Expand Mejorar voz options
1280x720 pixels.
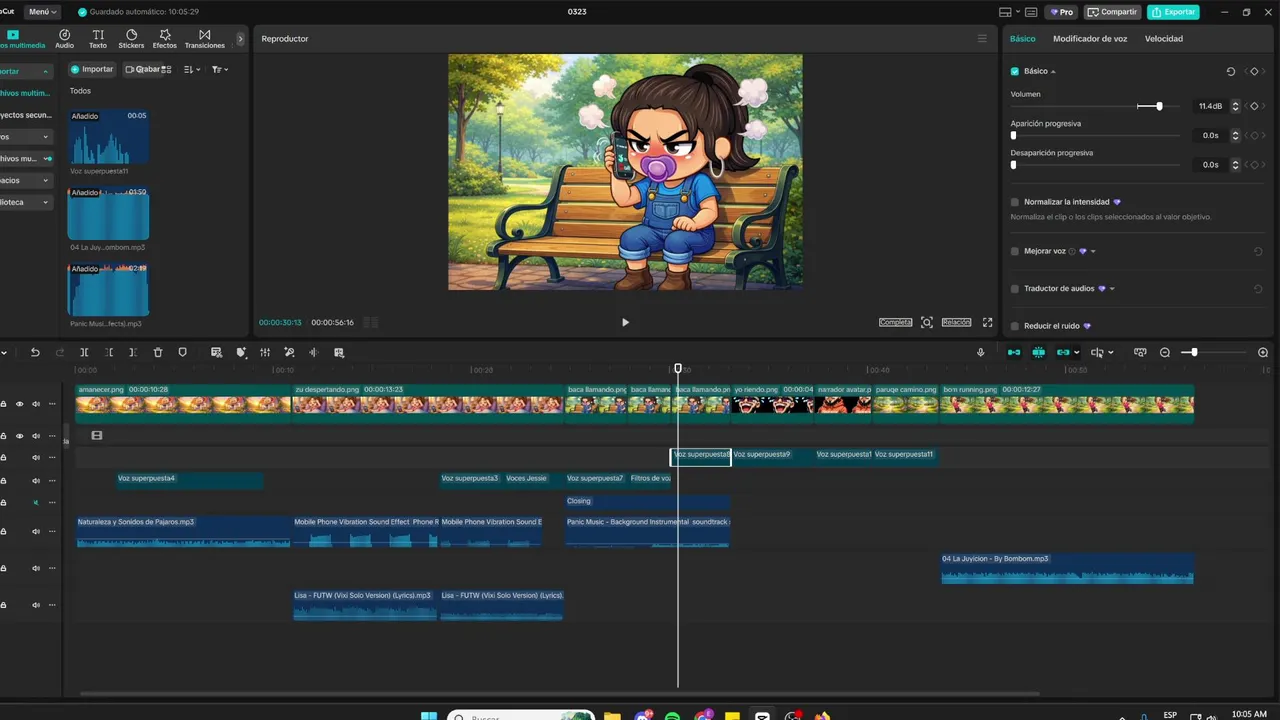click(1093, 251)
